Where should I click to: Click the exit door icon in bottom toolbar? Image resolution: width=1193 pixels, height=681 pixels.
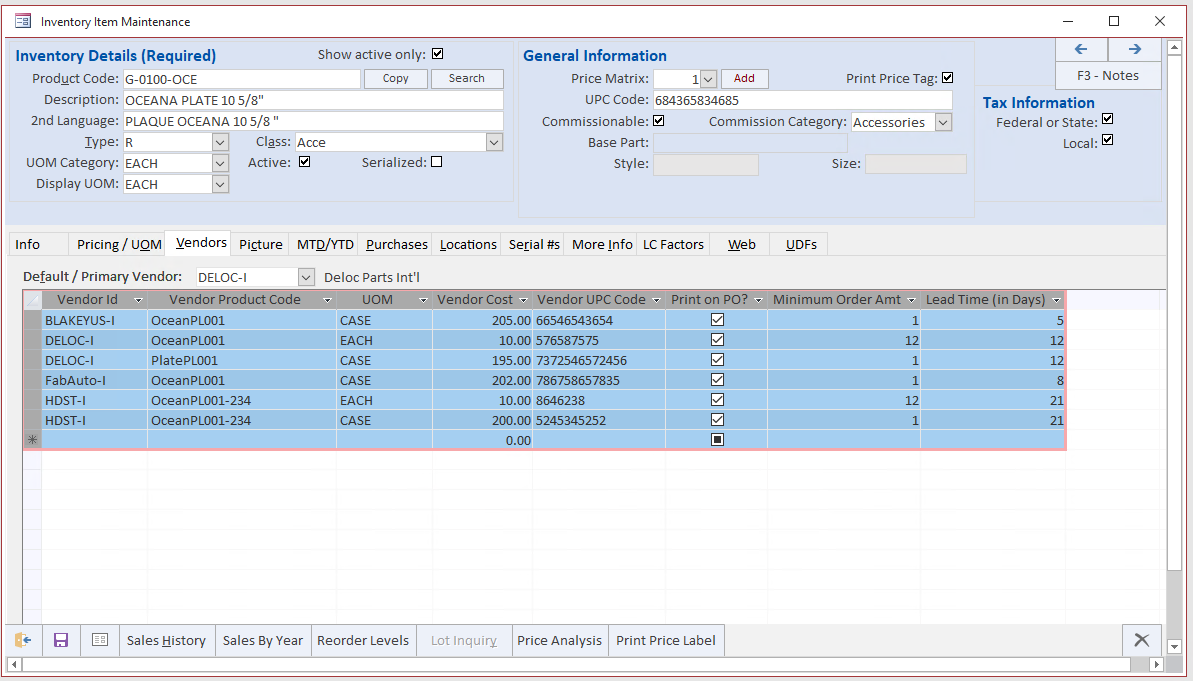pos(22,640)
